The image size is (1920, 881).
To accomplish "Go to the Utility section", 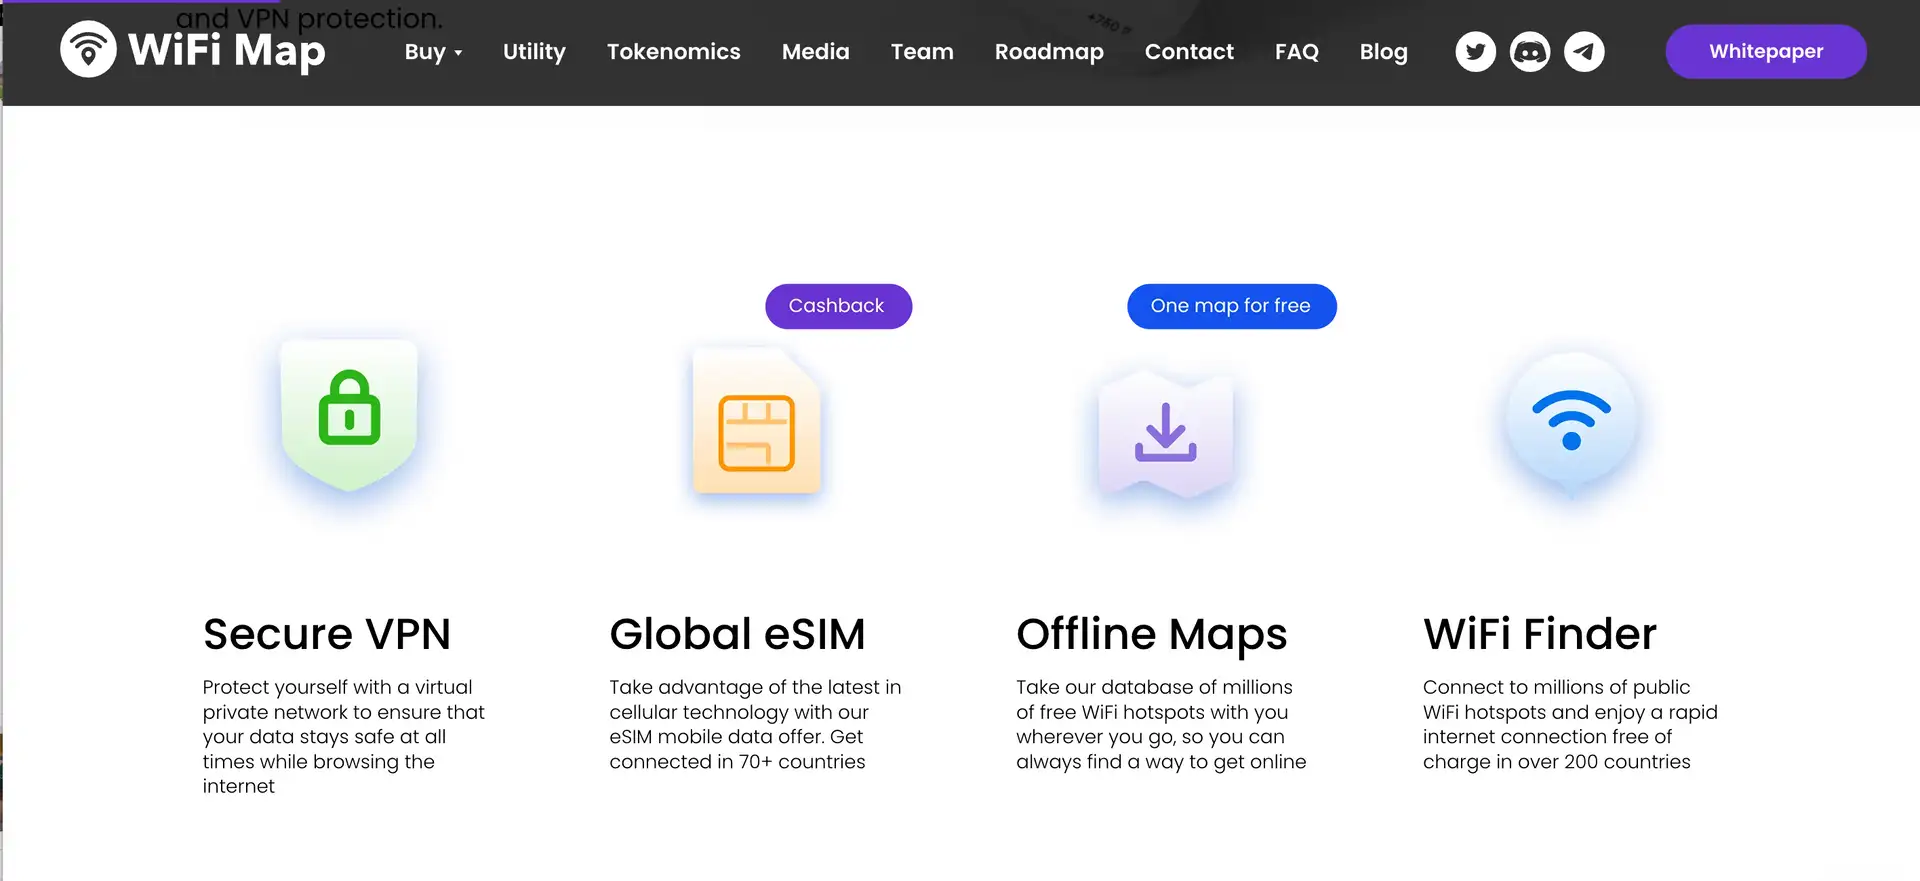I will pyautogui.click(x=534, y=52).
